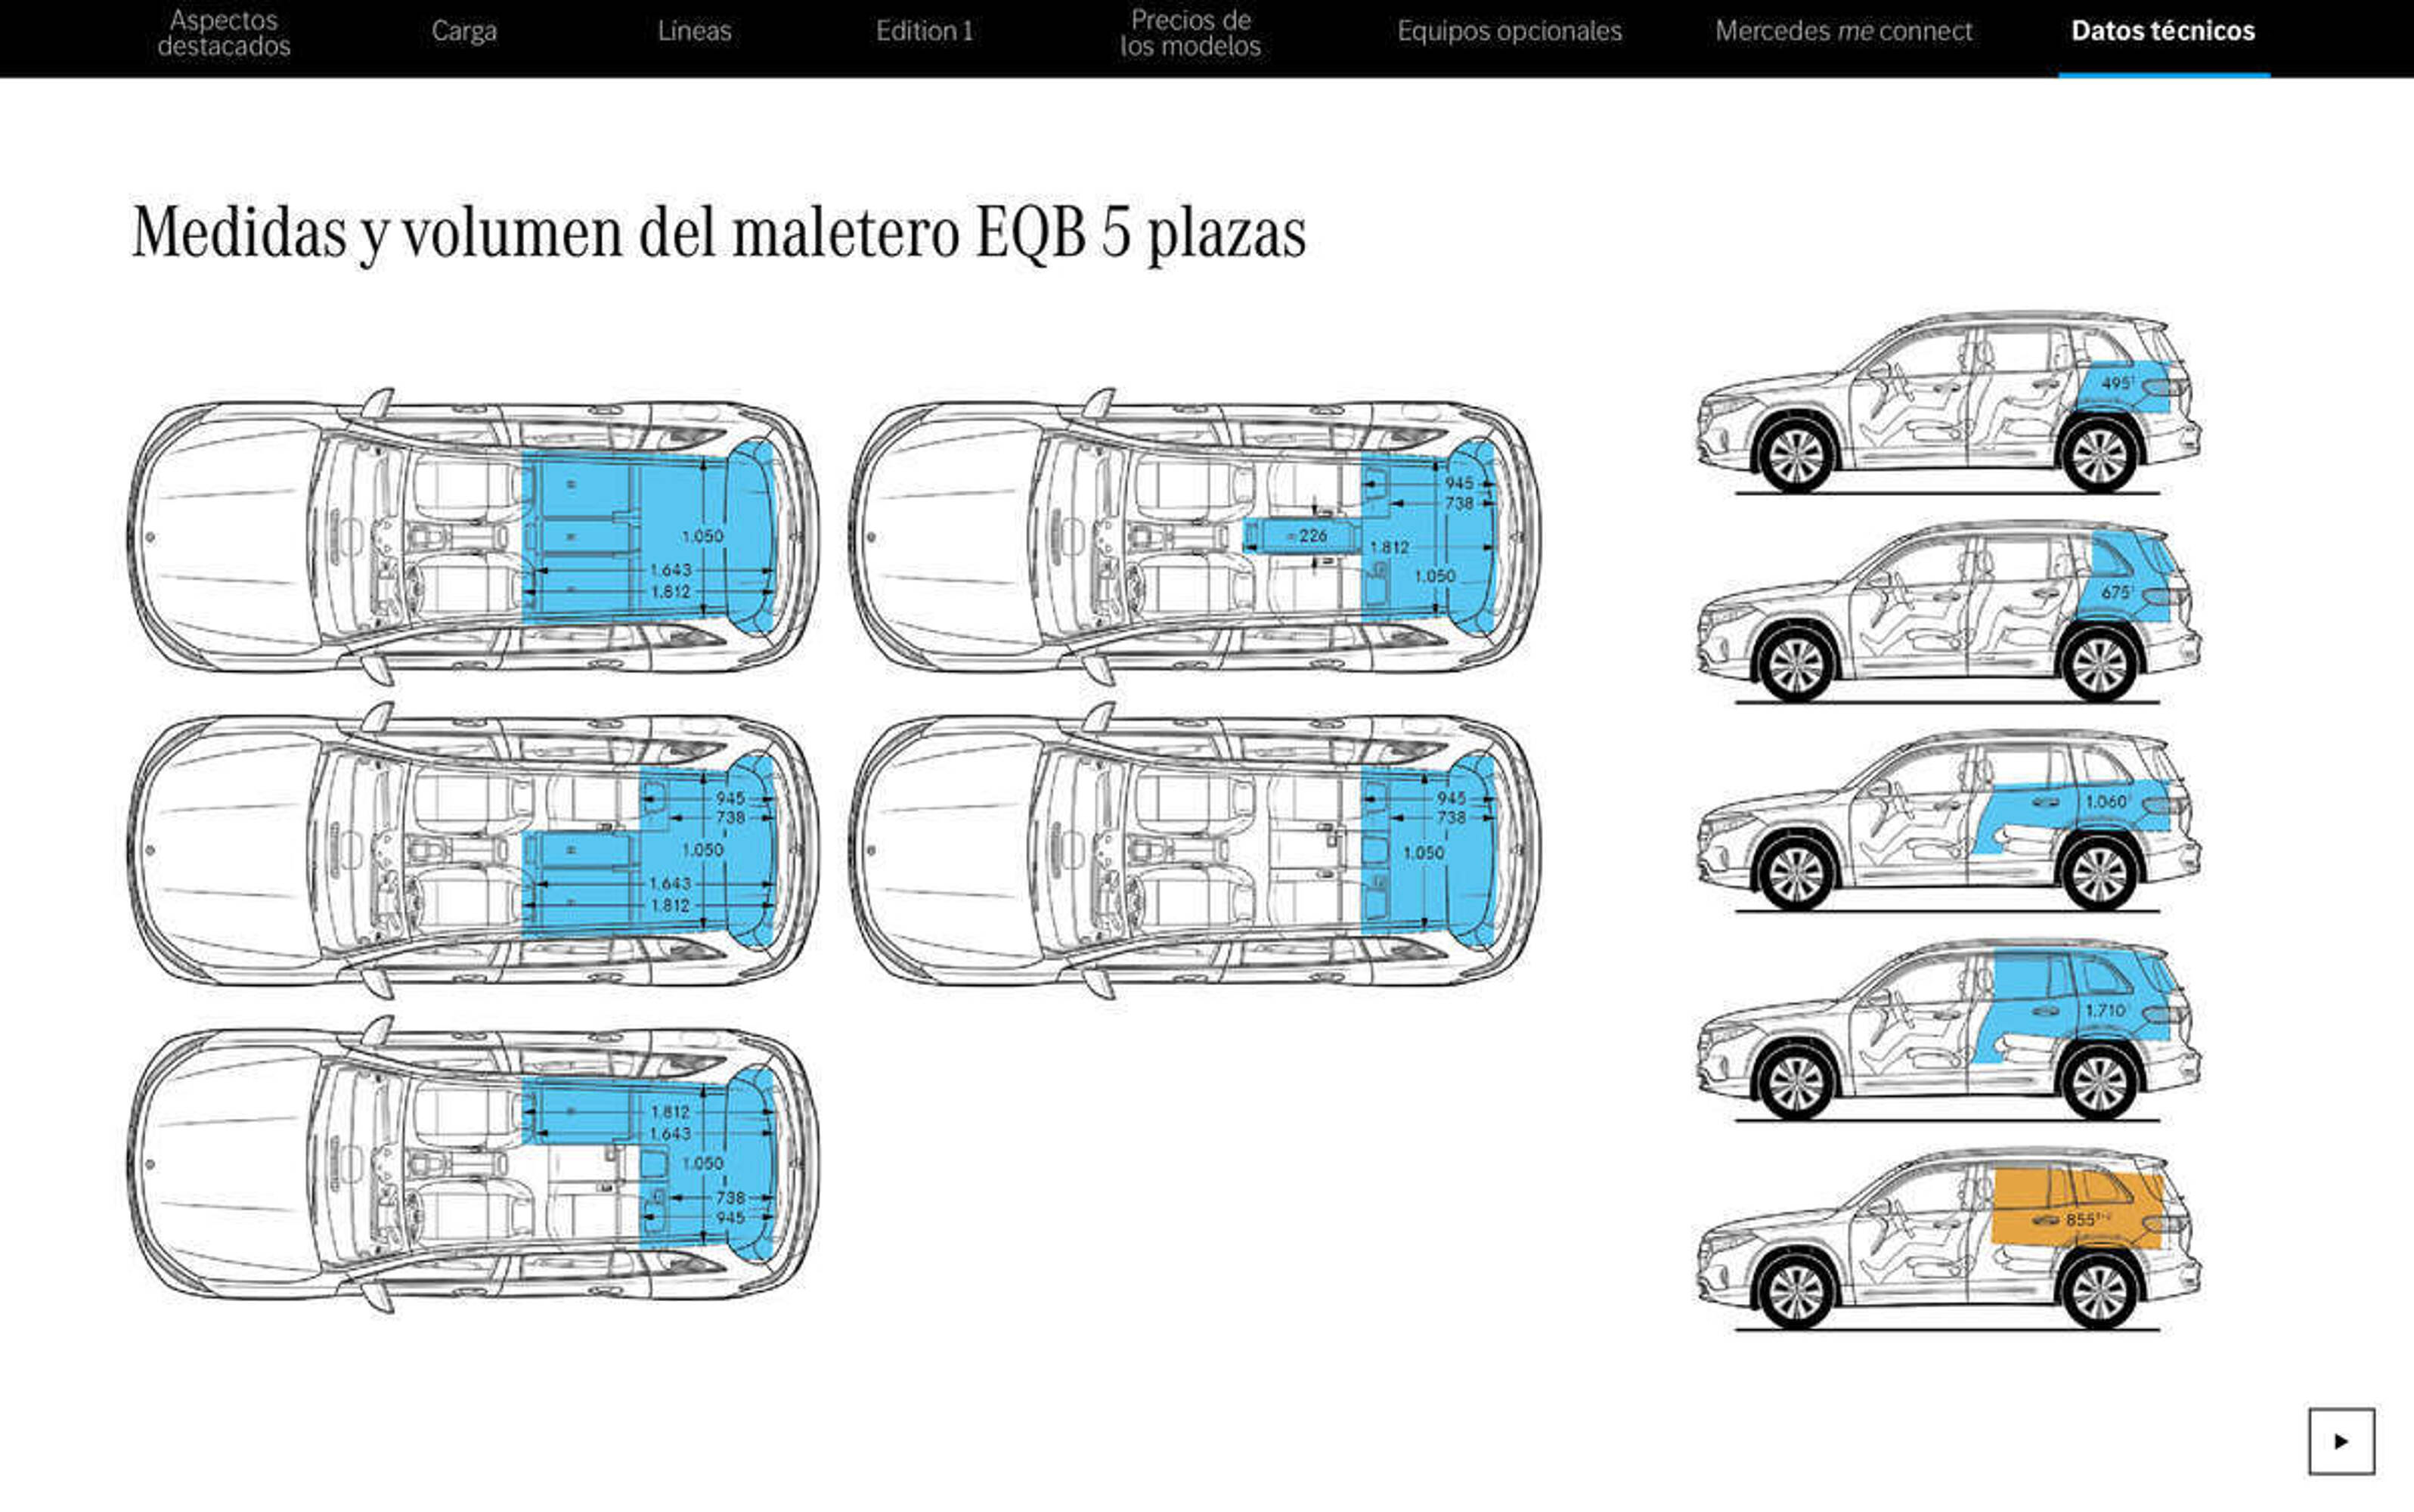Open the Aspectos destacados tab
Image resolution: width=2414 pixels, height=1512 pixels.
(224, 33)
